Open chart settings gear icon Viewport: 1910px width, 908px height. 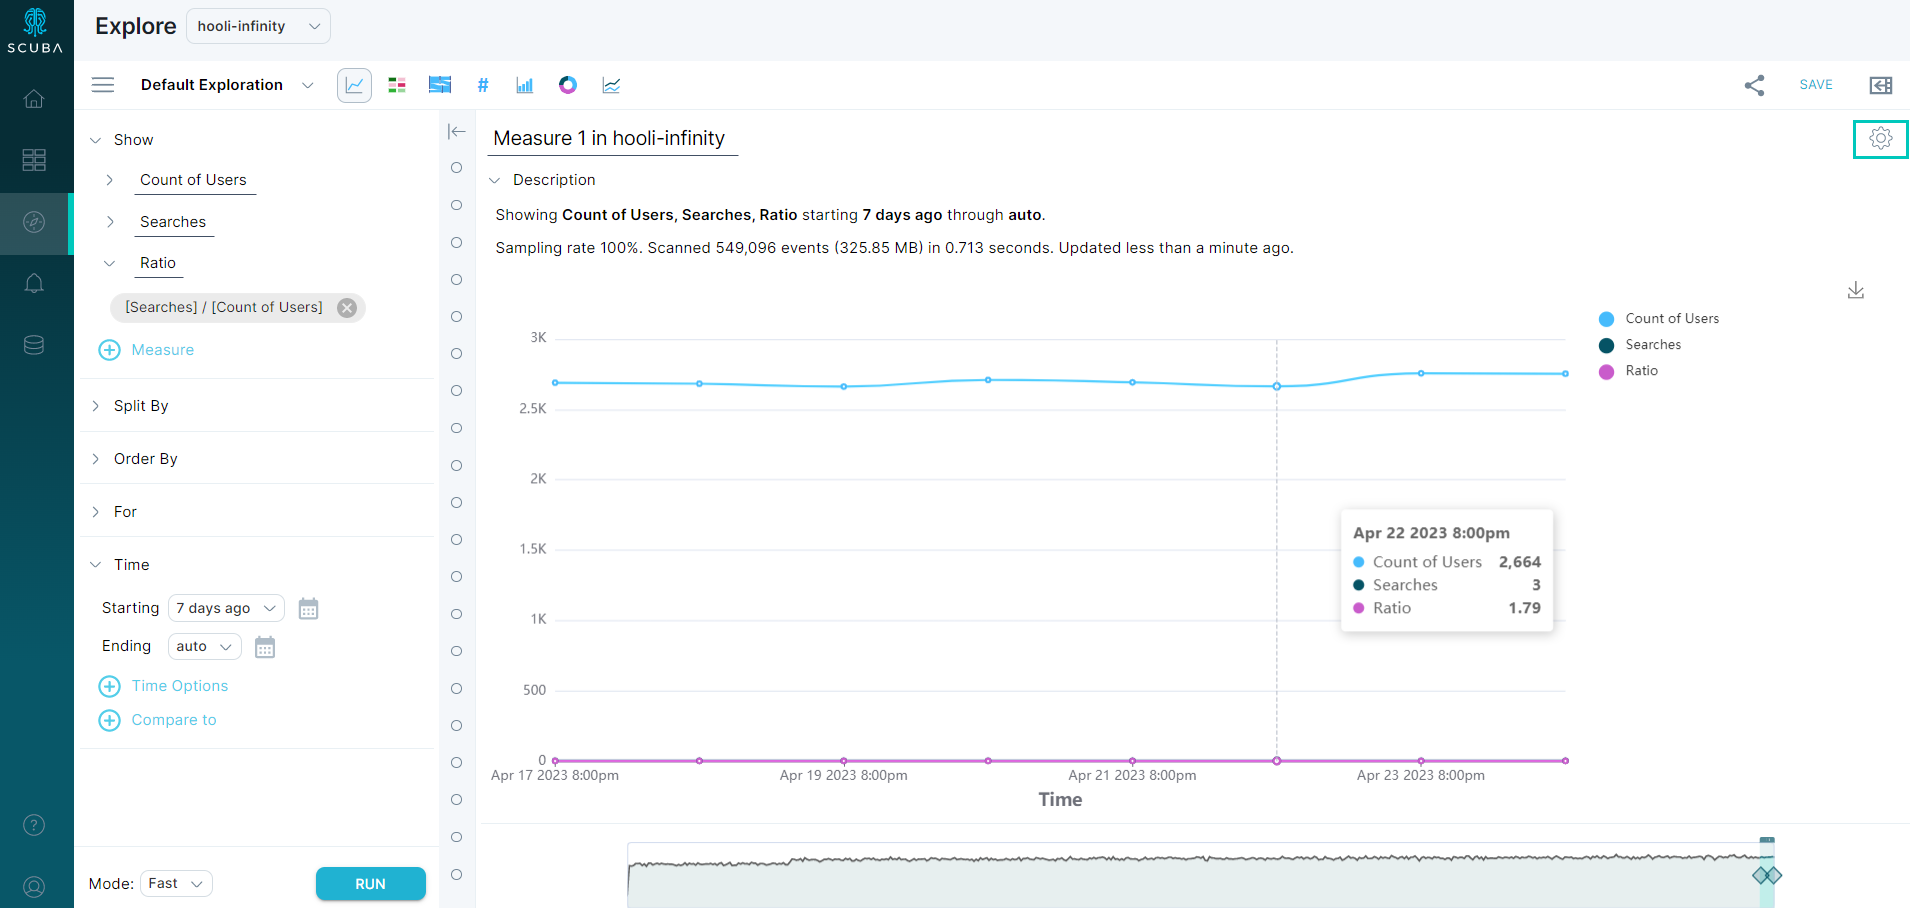1881,139
